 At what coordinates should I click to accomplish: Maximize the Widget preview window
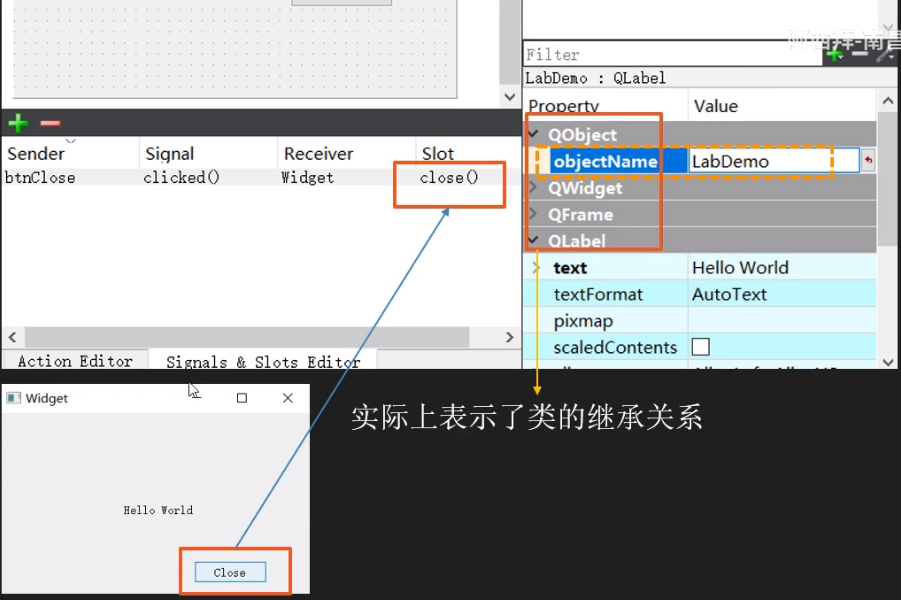[241, 398]
